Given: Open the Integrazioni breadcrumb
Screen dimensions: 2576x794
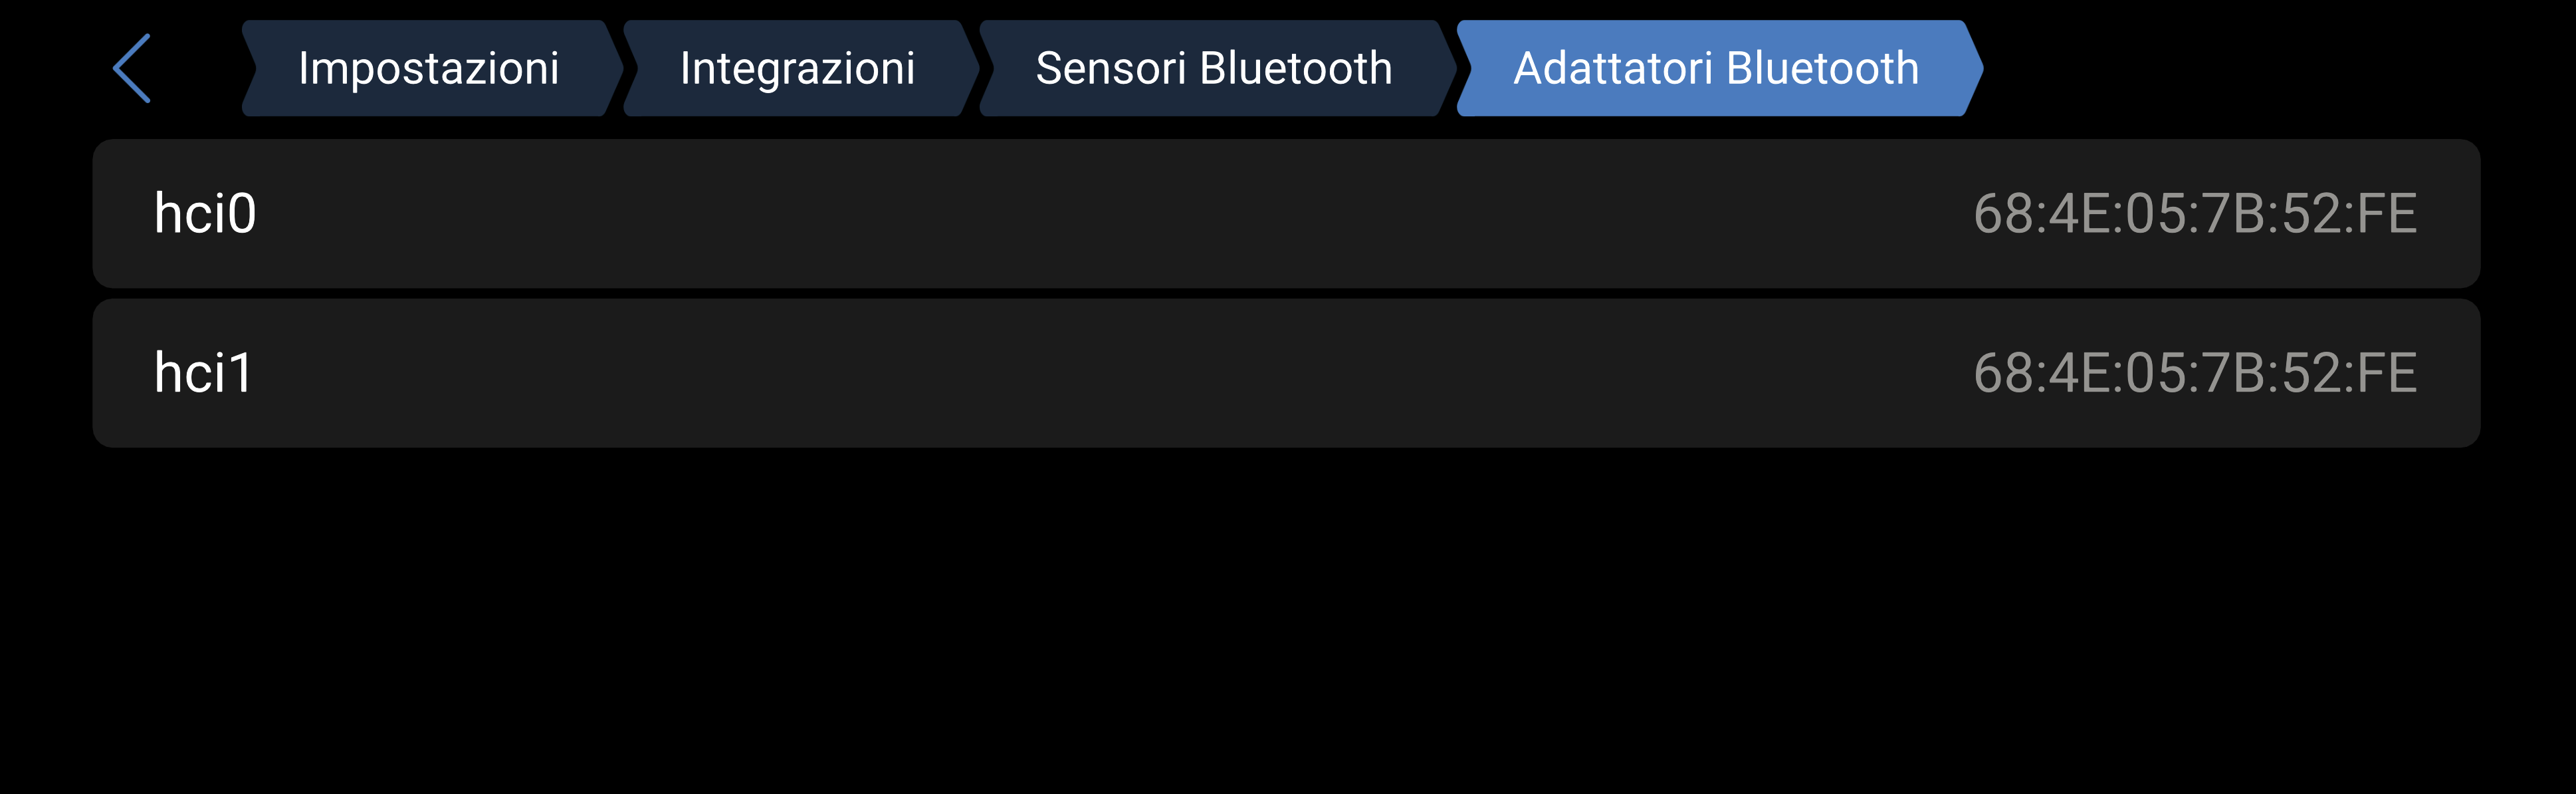Looking at the screenshot, I should pos(797,68).
